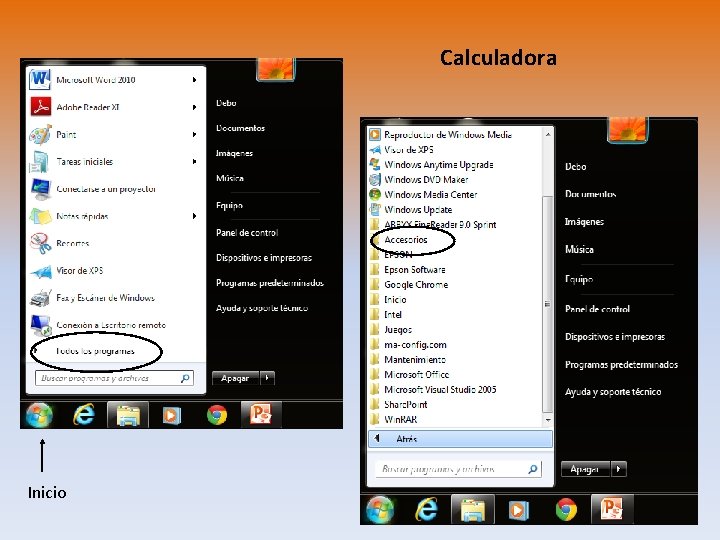The image size is (720, 540).
Task: Open Dispositivos e impresoras in Calculadora screenshot
Action: point(615,337)
